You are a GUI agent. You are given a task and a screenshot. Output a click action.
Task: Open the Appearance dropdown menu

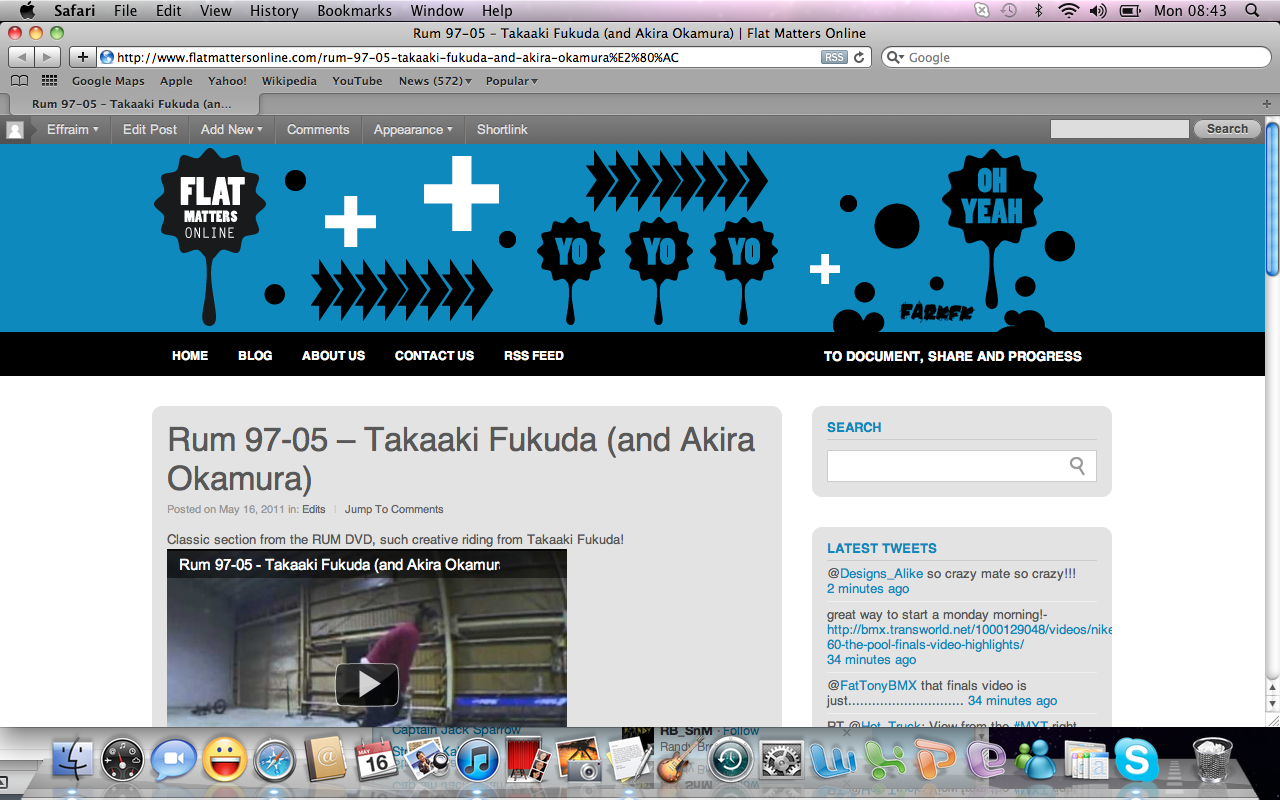pos(412,129)
